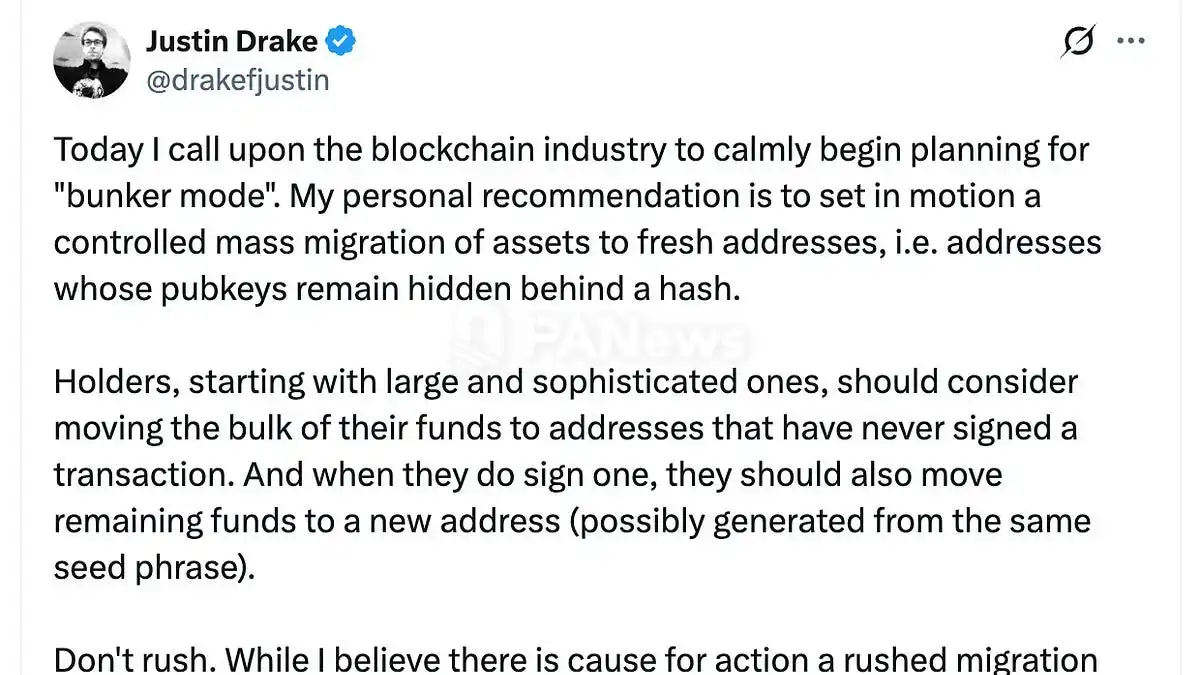Image resolution: width=1200 pixels, height=675 pixels.
Task: Click the word "hash." ending the first paragraph
Action: coord(706,289)
